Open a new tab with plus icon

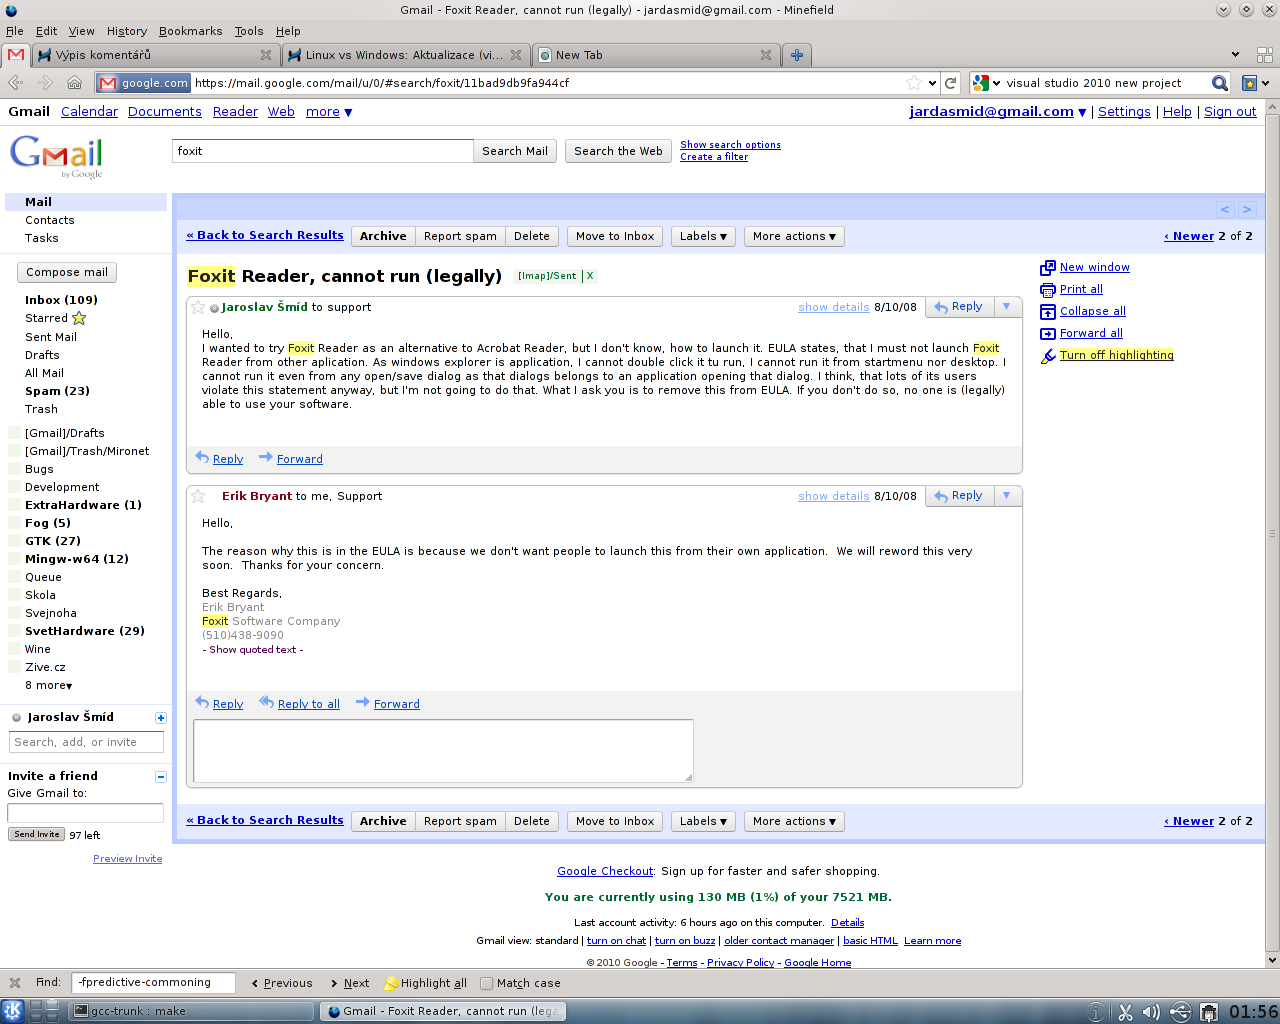point(797,55)
